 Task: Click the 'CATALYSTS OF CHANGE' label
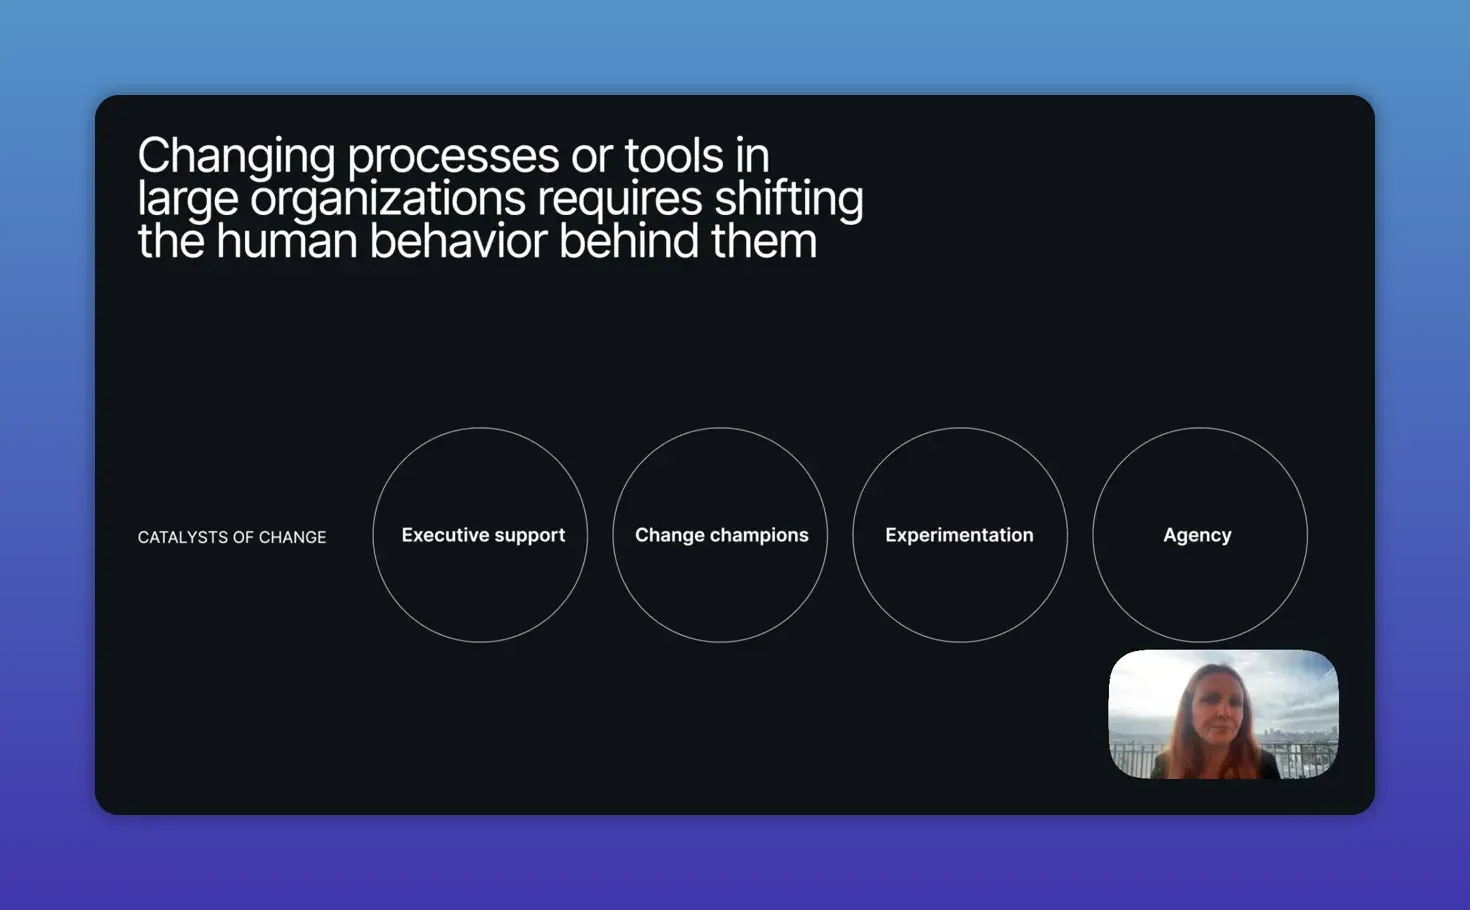point(232,537)
